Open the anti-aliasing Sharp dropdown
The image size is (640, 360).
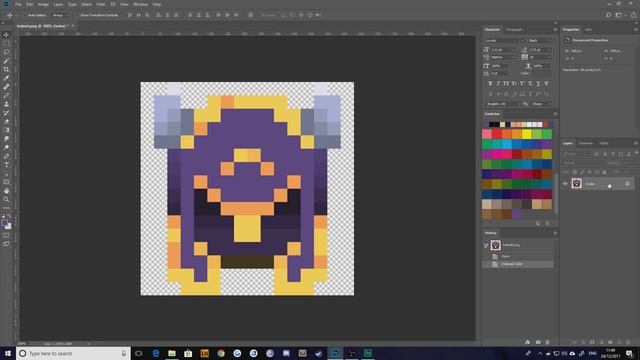[541, 104]
